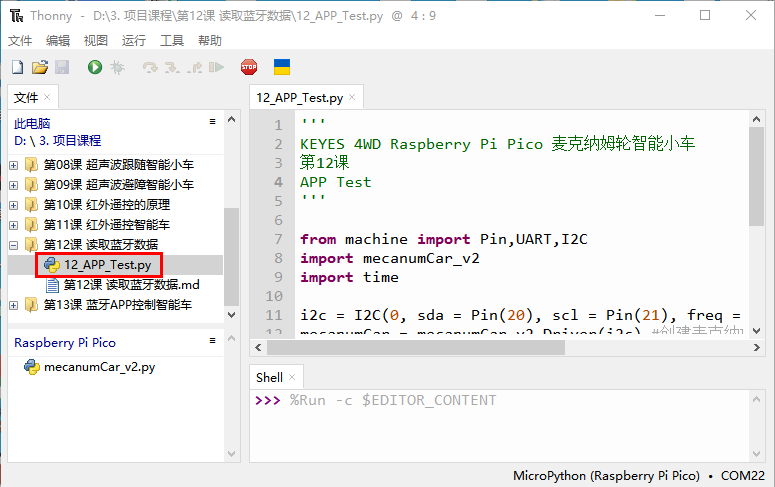
Task: Click file tree scroll up arrow
Action: click(231, 120)
